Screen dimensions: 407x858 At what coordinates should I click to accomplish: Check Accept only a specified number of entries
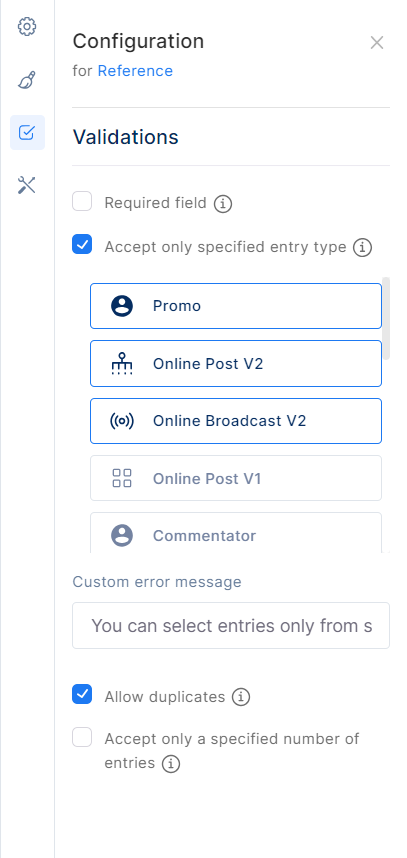(82, 737)
